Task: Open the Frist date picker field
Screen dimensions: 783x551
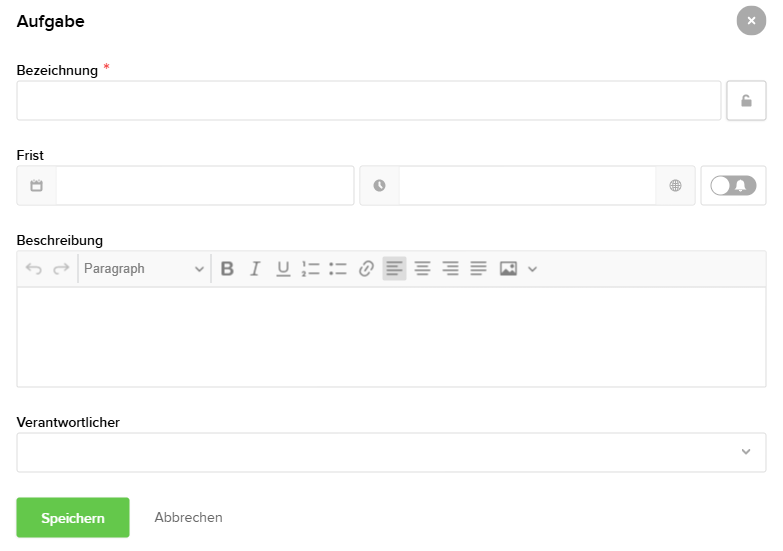Action: pos(204,186)
